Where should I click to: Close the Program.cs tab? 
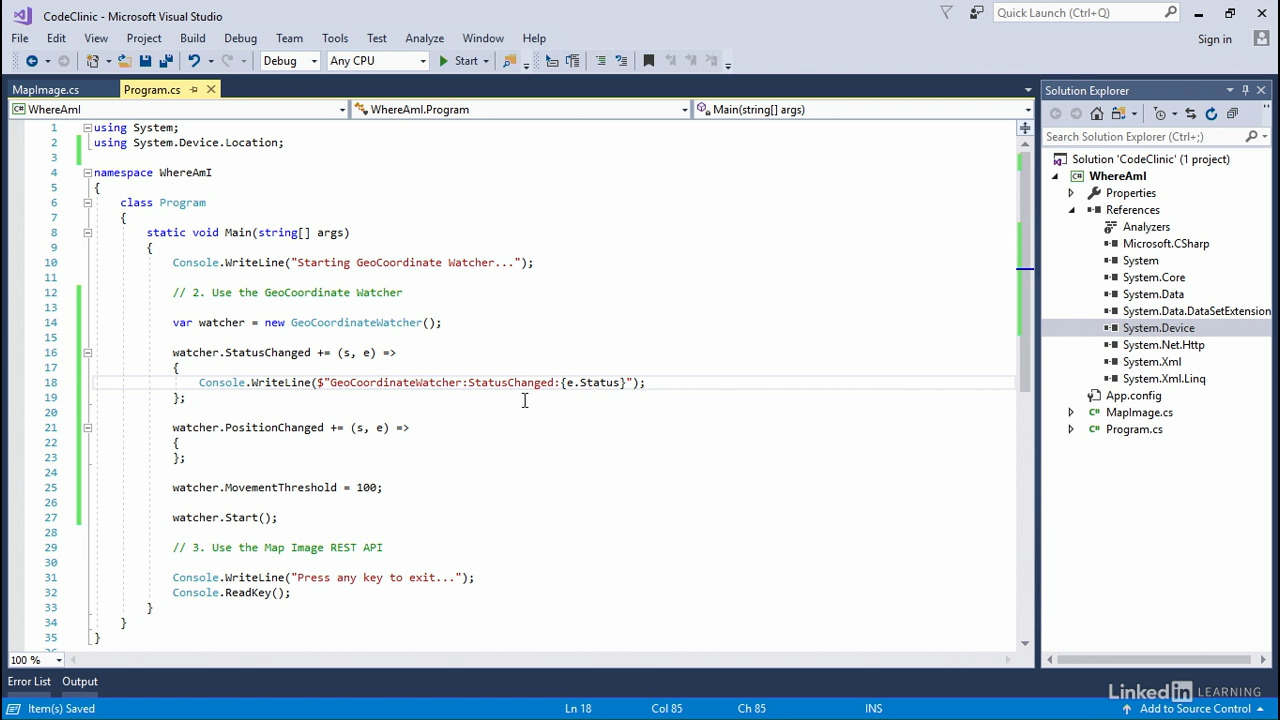point(211,90)
